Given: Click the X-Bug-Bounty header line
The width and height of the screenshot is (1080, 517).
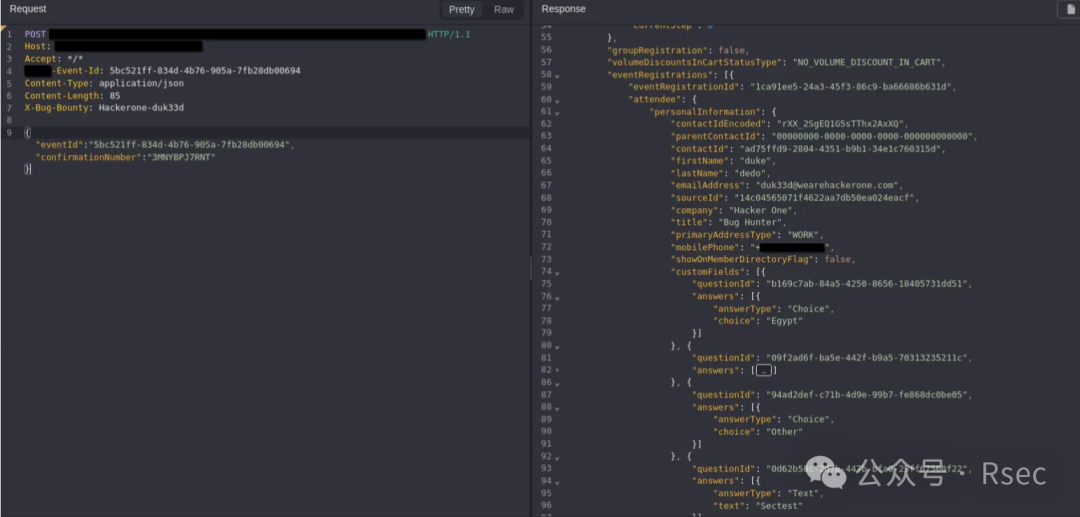Looking at the screenshot, I should point(104,108).
